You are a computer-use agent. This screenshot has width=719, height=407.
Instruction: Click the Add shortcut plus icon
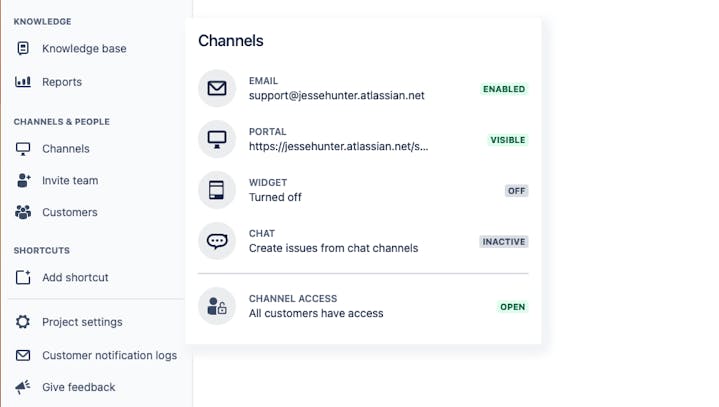[x=23, y=277]
